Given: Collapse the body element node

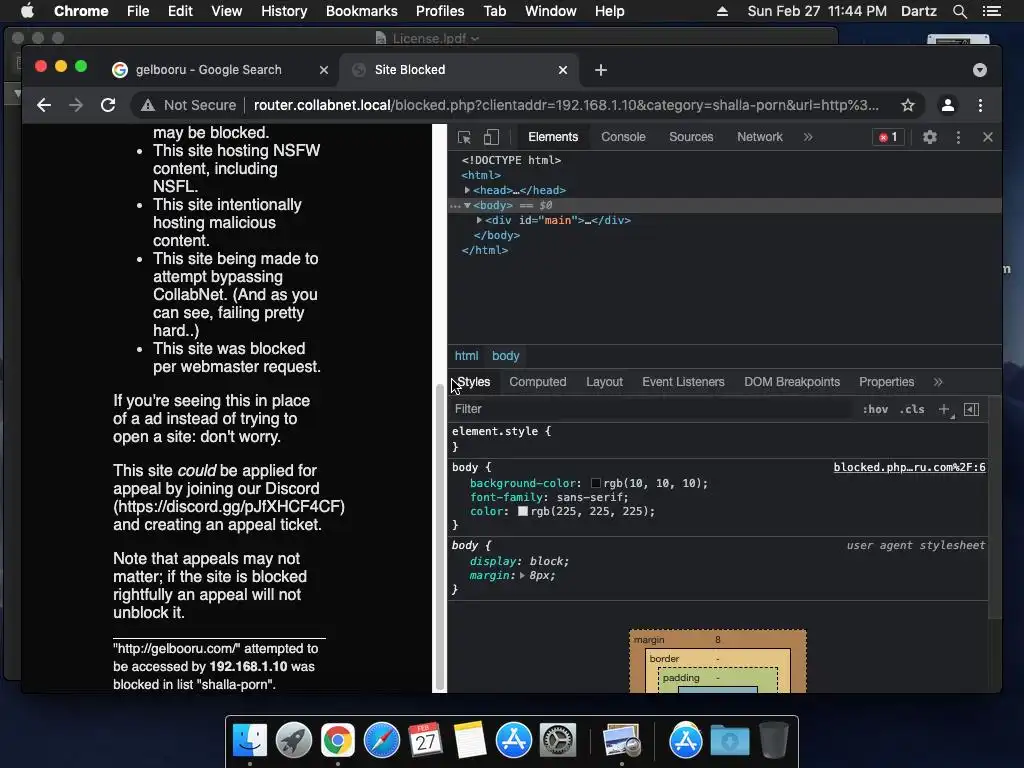Looking at the screenshot, I should [x=468, y=205].
